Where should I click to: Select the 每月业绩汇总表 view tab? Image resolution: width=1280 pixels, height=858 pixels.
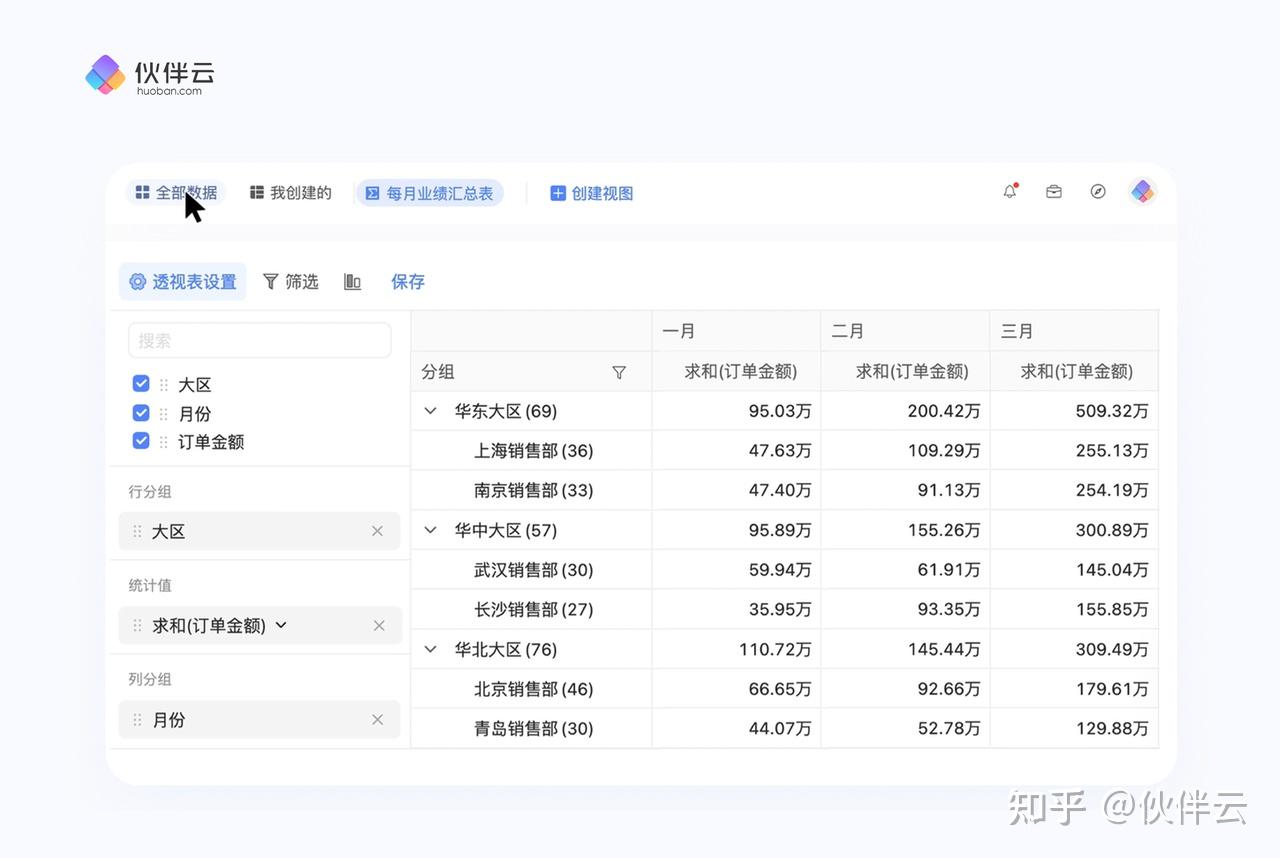[429, 193]
